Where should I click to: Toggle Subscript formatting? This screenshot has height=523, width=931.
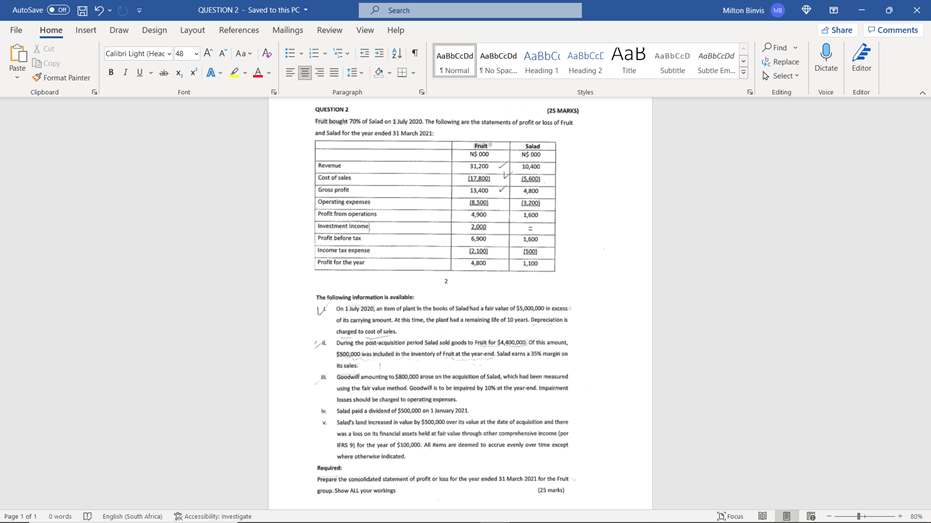tap(179, 72)
